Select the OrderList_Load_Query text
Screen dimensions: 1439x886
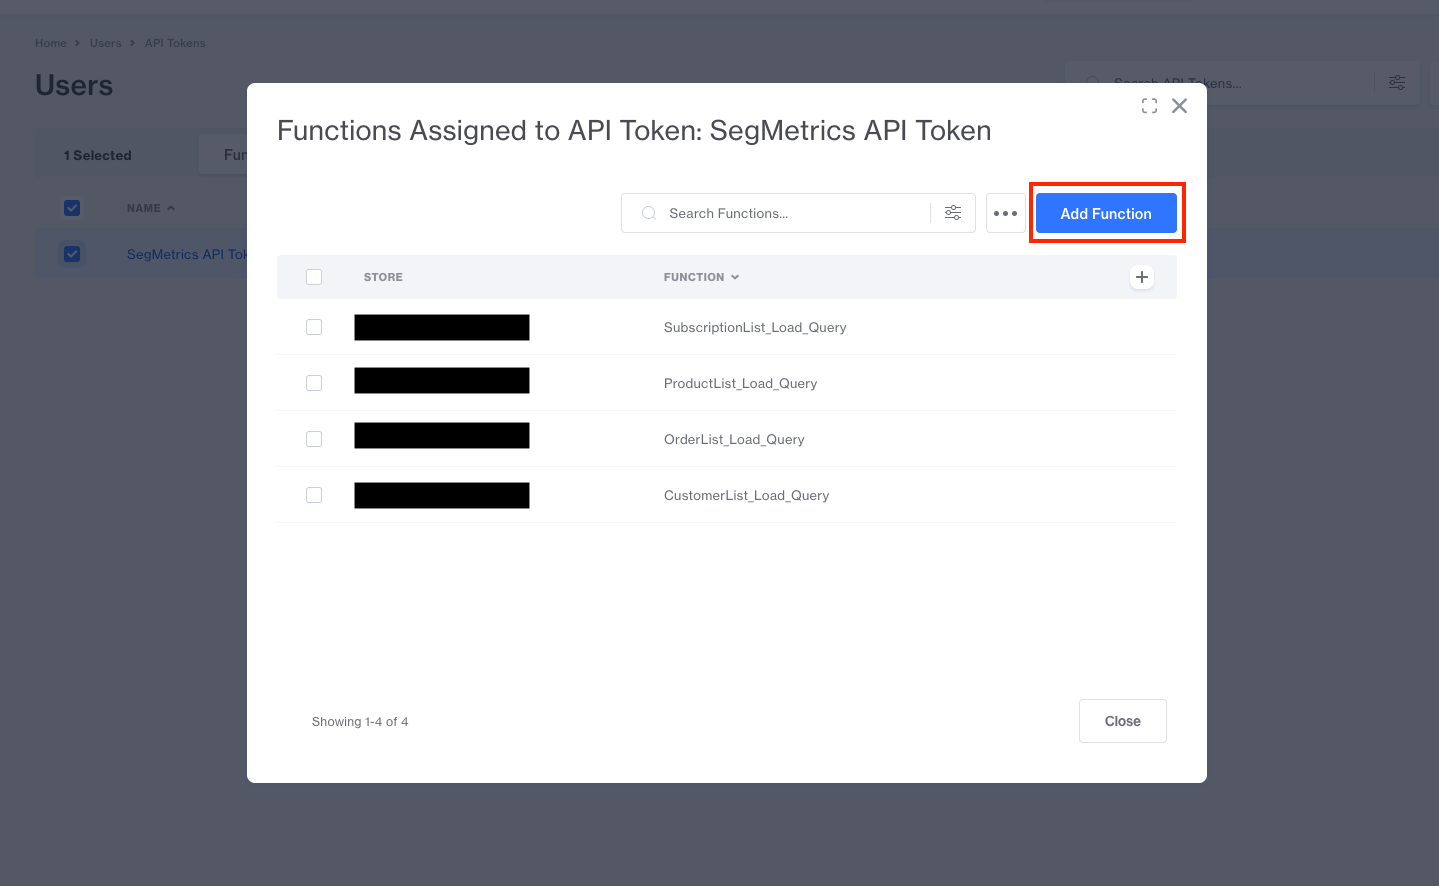point(734,439)
